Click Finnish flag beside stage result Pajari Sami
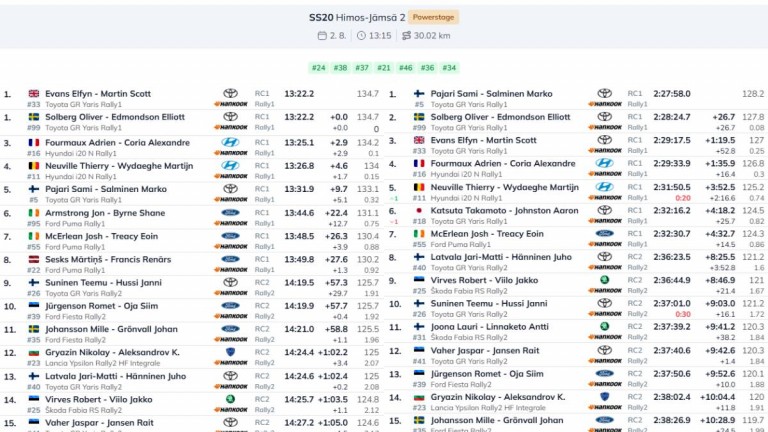 tap(34, 189)
